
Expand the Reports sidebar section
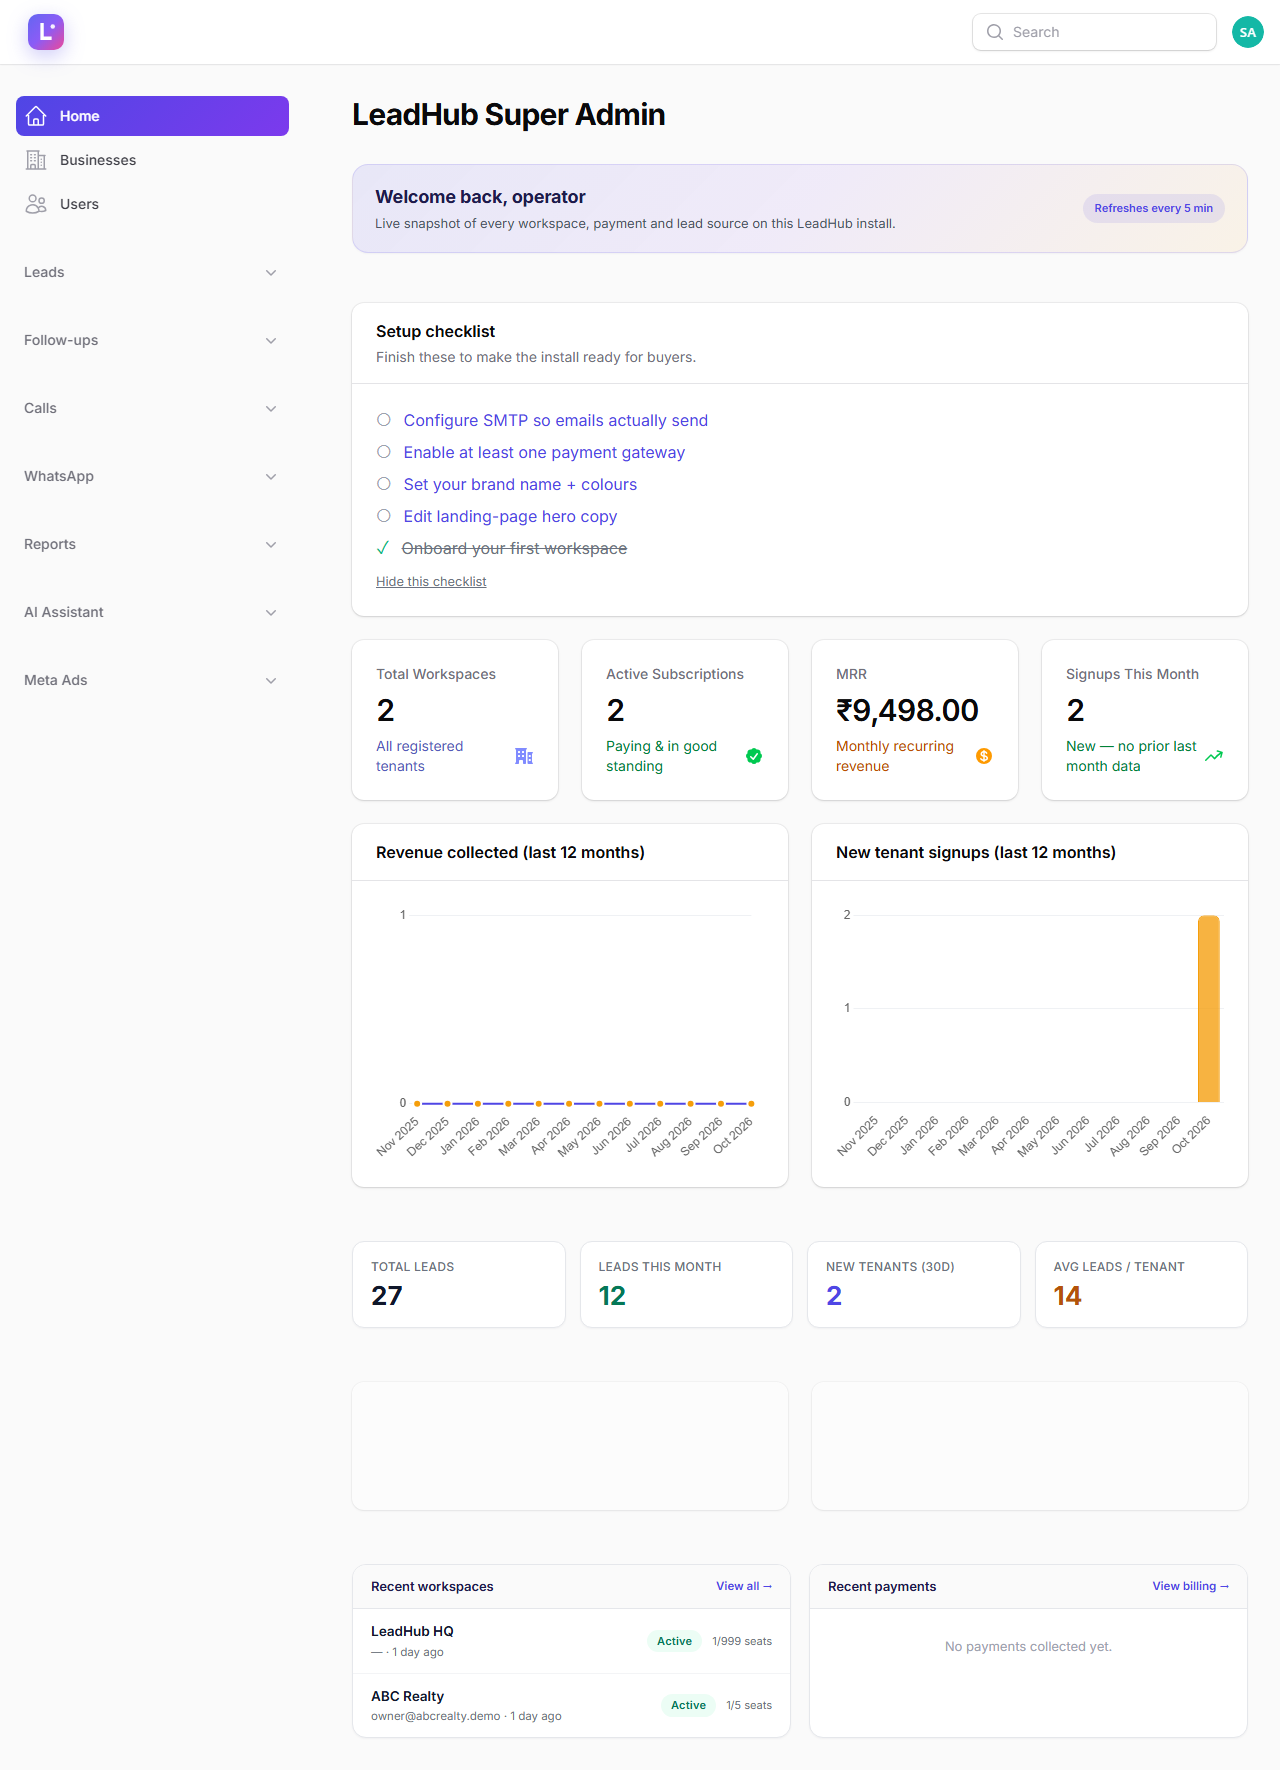click(152, 544)
